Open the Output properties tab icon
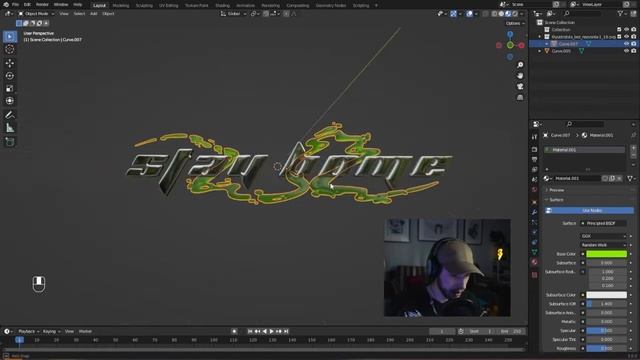 pos(534,160)
